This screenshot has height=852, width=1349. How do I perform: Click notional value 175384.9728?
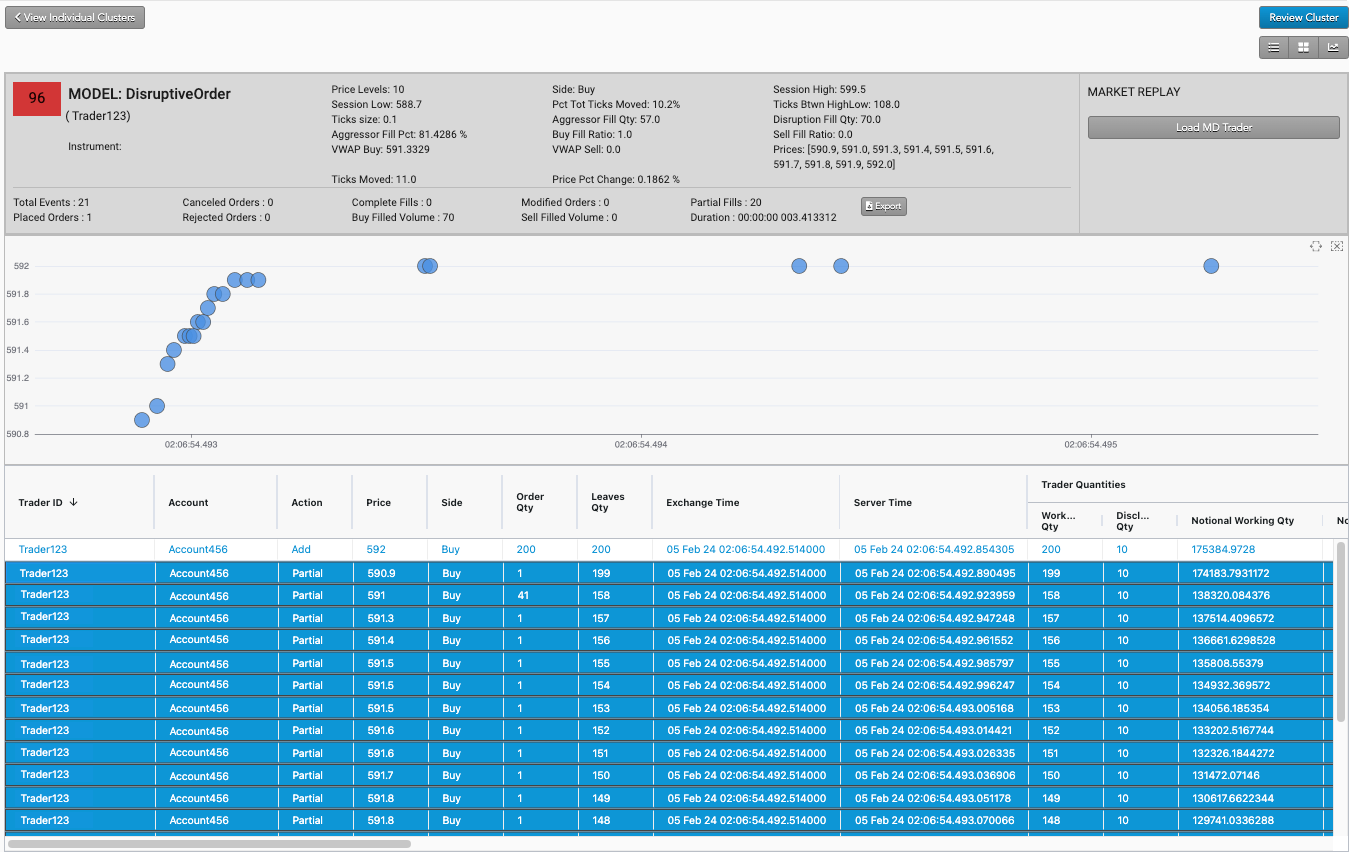tap(1223, 549)
